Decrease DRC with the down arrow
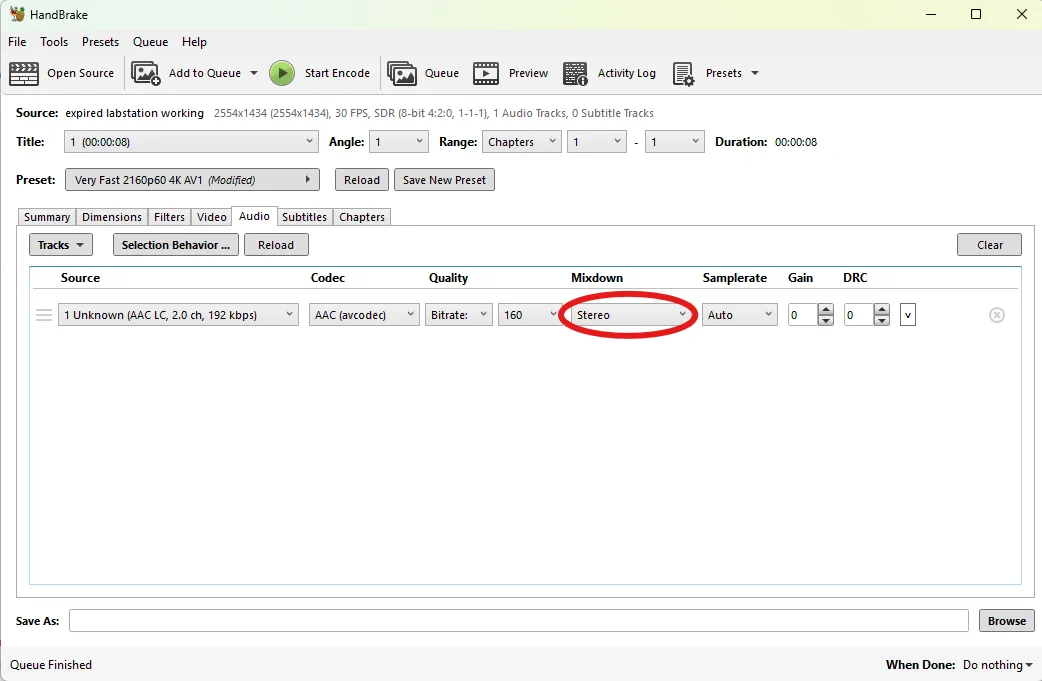 point(881,320)
